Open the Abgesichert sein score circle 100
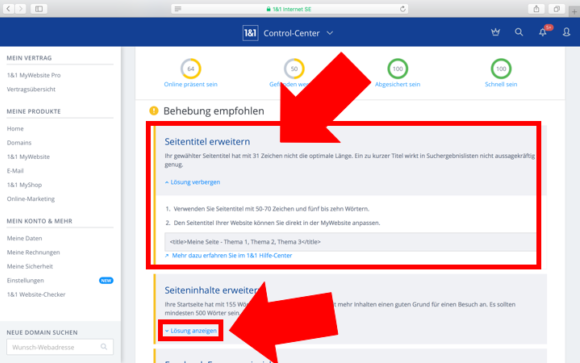 click(398, 68)
